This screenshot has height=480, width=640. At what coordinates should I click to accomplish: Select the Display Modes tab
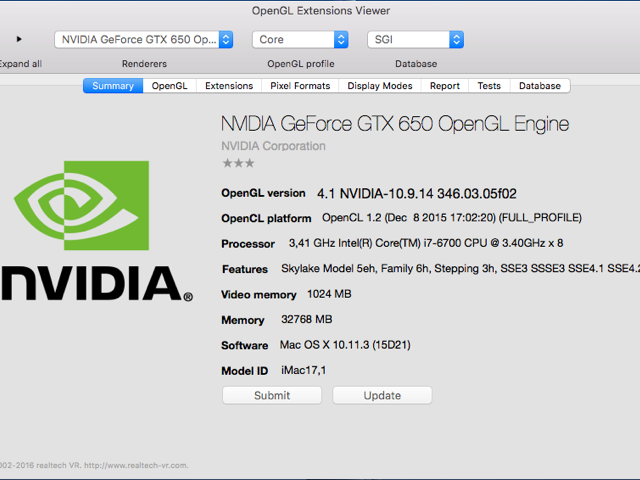380,86
